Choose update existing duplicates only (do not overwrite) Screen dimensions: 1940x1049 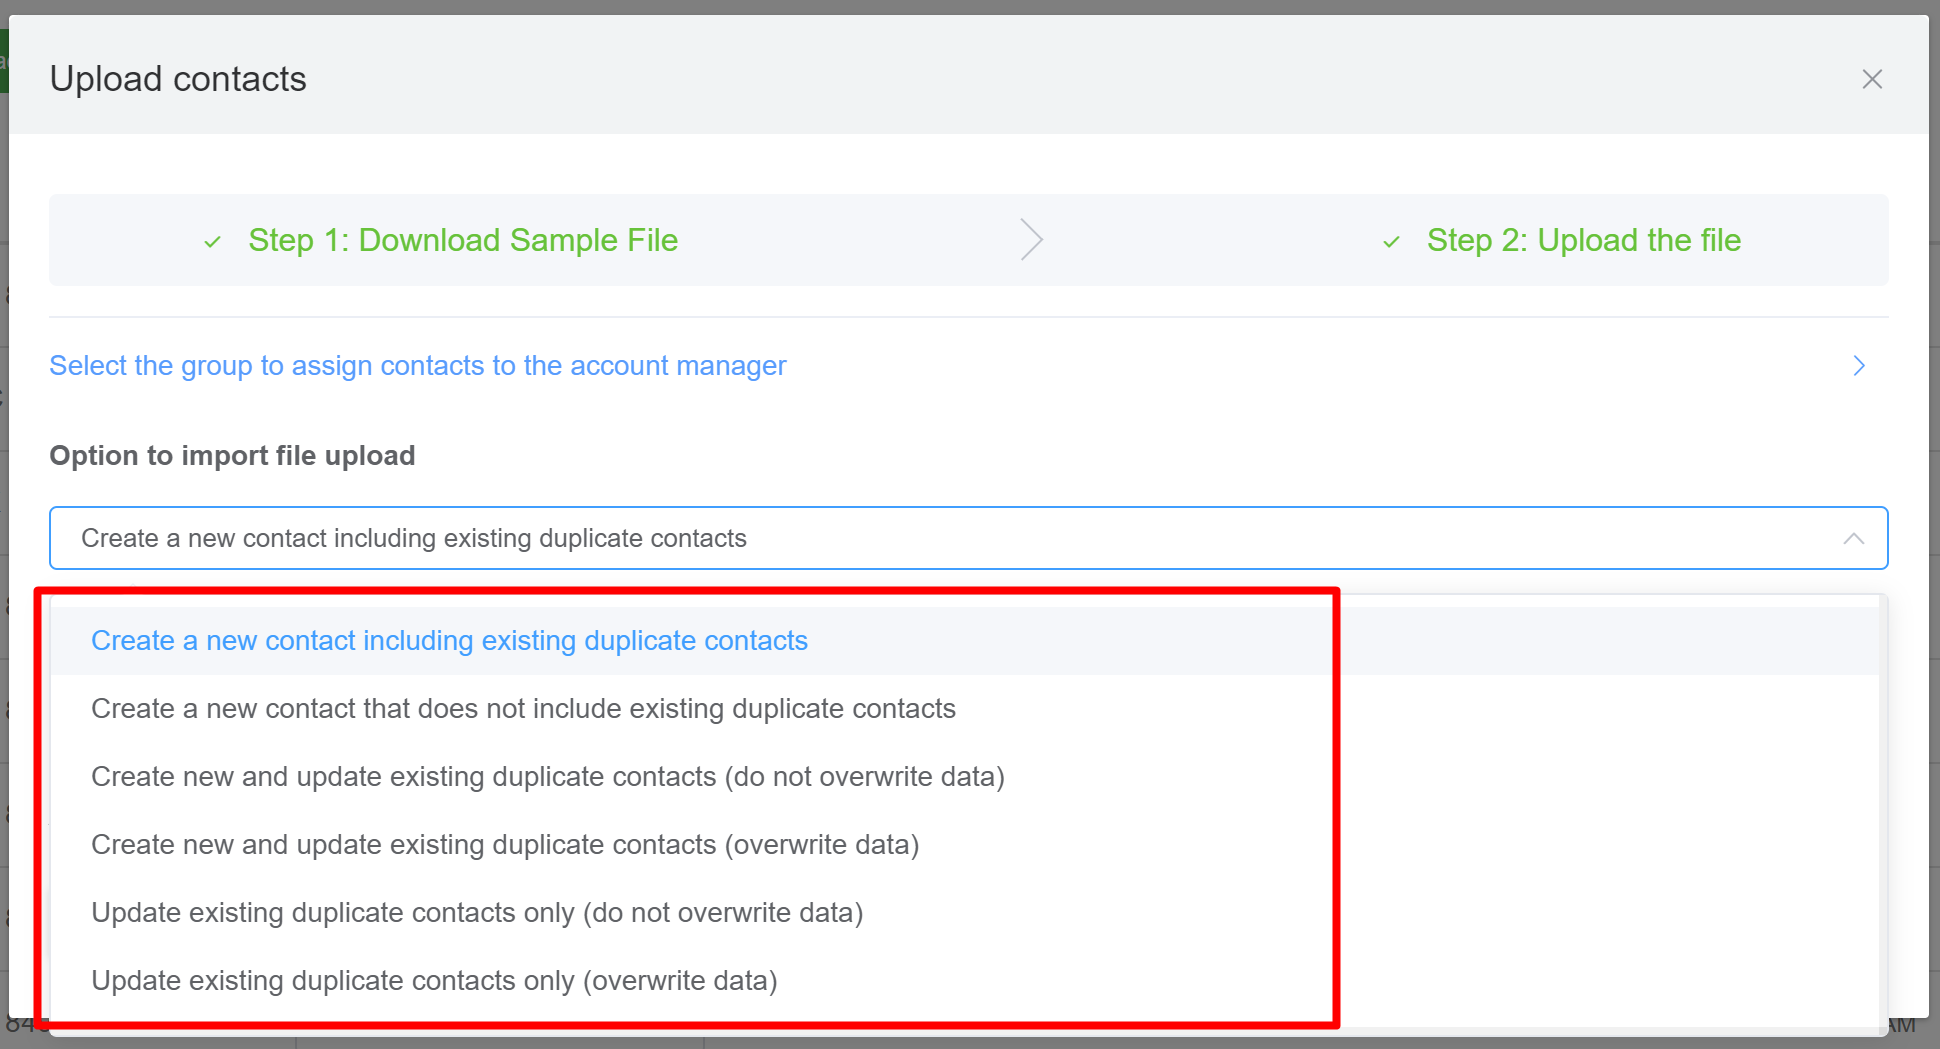[476, 913]
